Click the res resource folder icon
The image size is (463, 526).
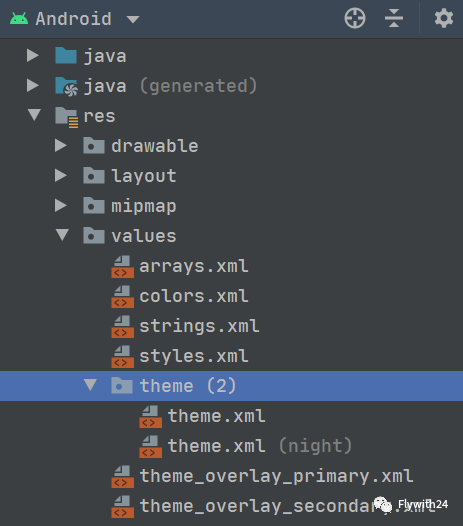(66, 117)
